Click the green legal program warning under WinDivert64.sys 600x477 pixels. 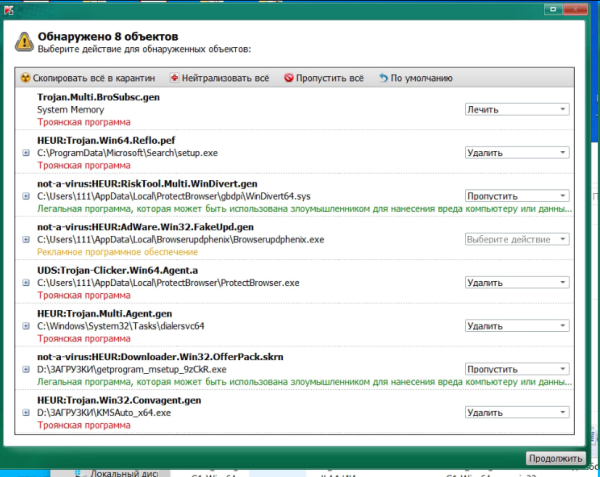304,209
